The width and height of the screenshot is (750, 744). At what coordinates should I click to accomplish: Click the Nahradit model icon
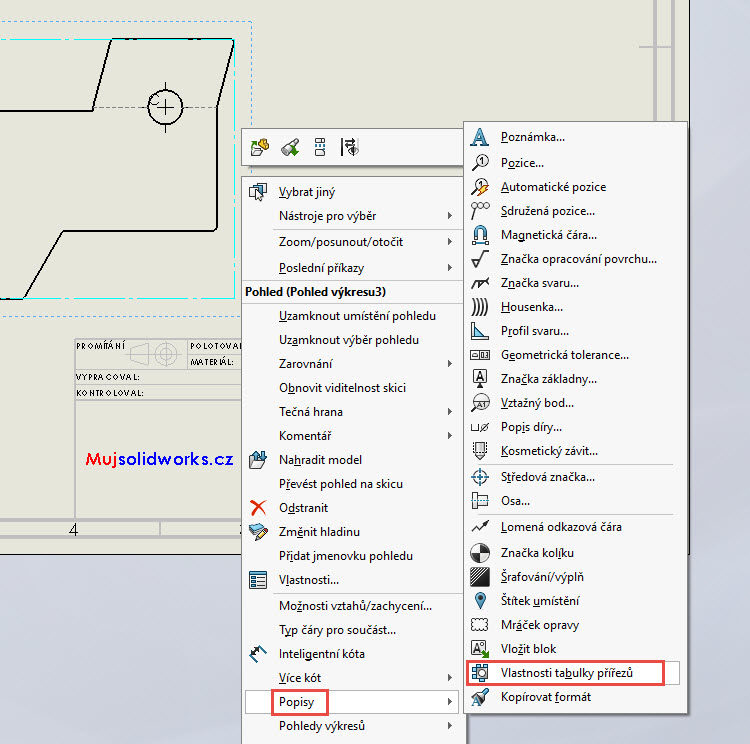coord(258,460)
